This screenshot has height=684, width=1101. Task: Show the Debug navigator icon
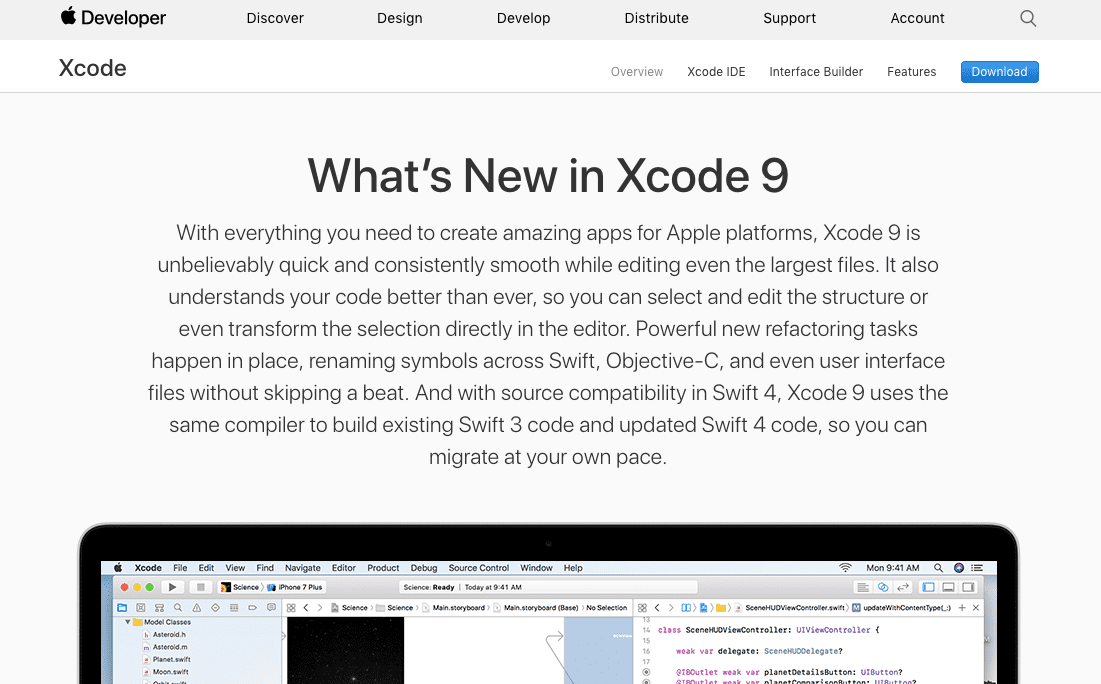[234, 607]
